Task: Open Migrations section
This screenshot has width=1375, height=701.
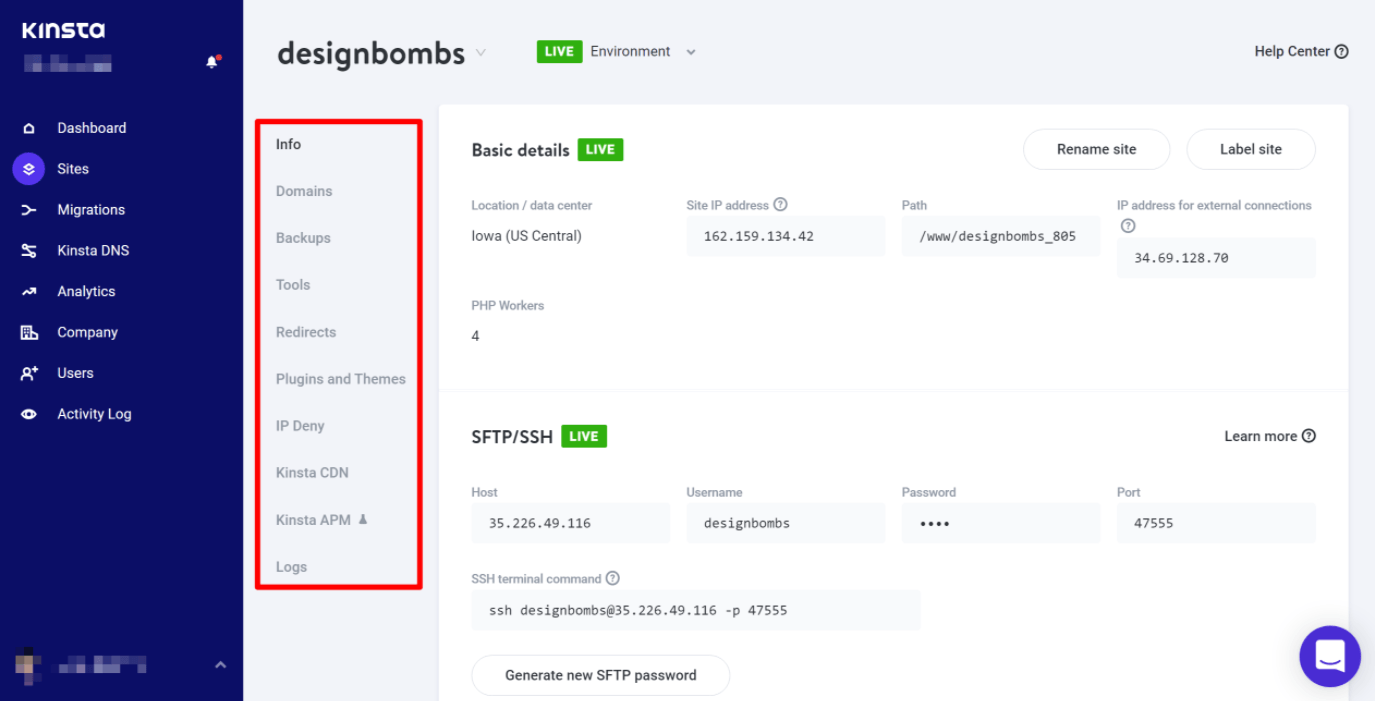Action: point(91,210)
